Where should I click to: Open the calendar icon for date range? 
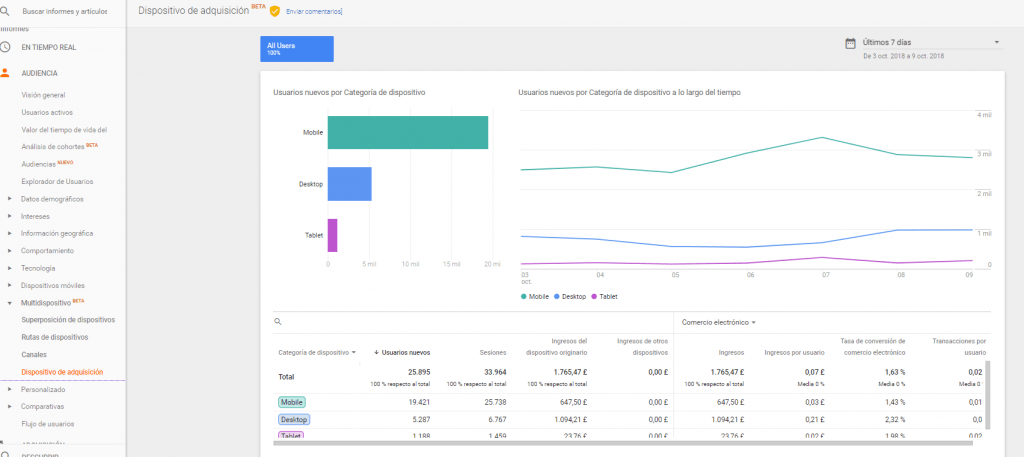click(x=850, y=43)
